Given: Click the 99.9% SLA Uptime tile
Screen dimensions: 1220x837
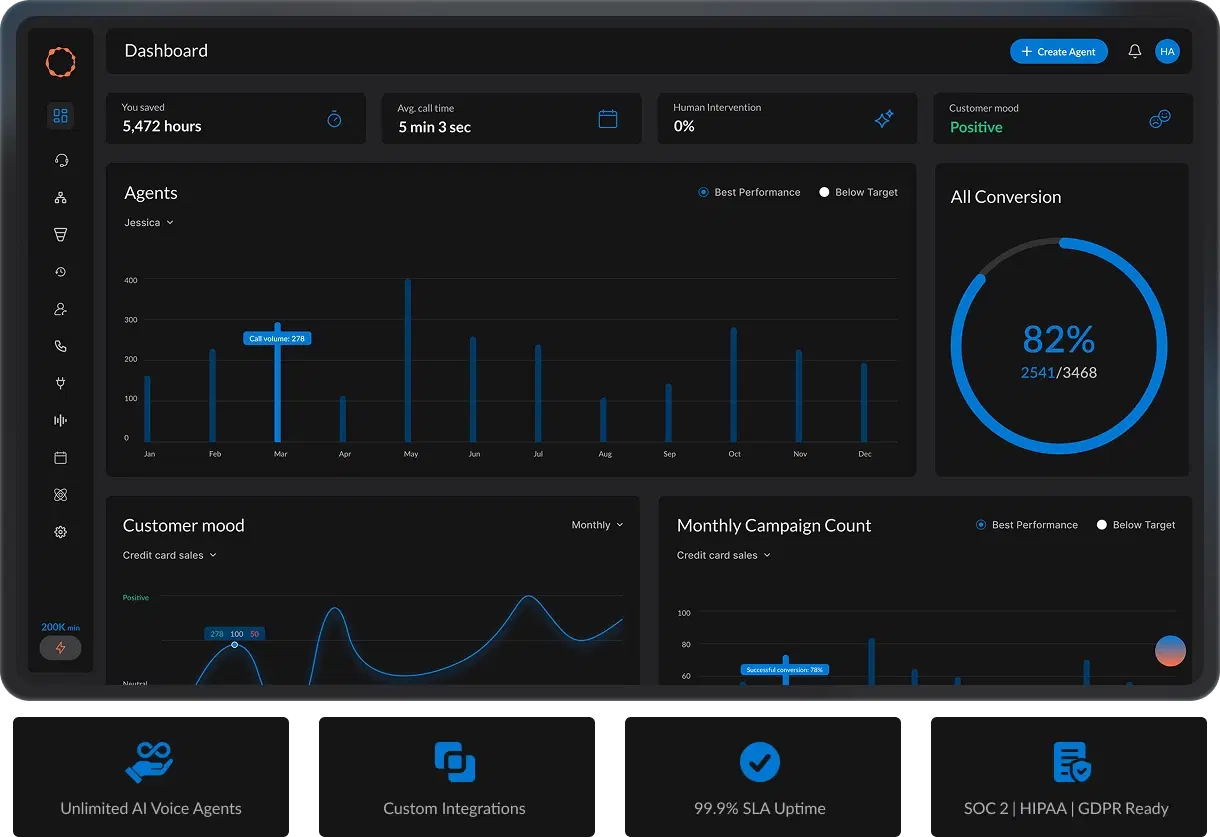Looking at the screenshot, I should [x=761, y=775].
